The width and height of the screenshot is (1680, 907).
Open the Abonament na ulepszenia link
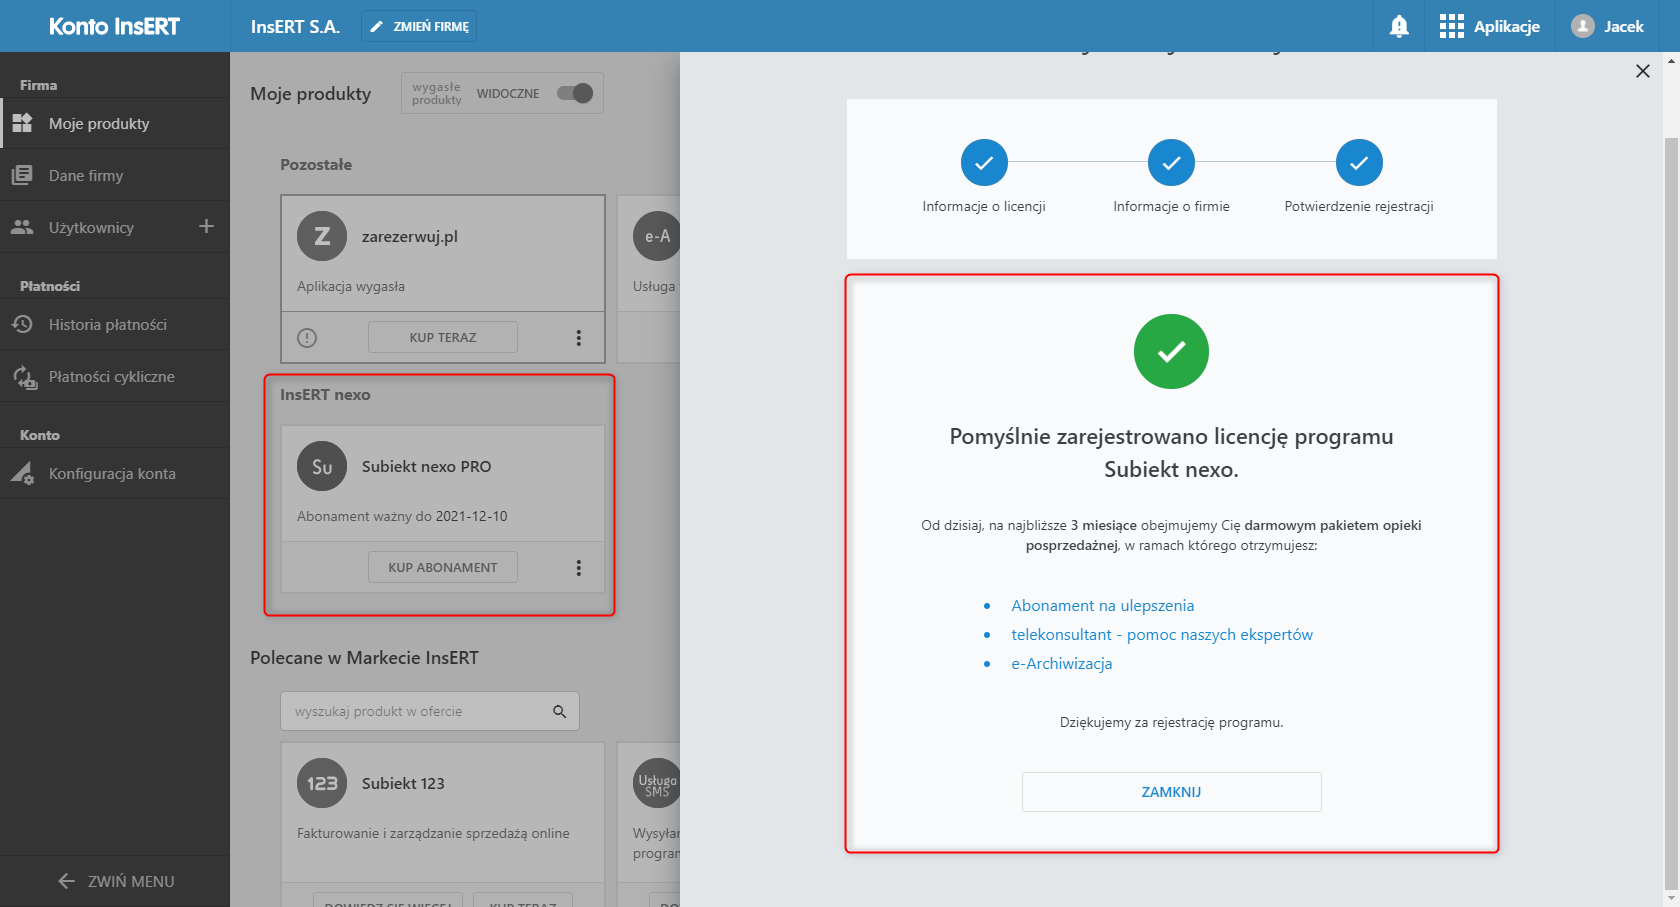click(x=1102, y=606)
